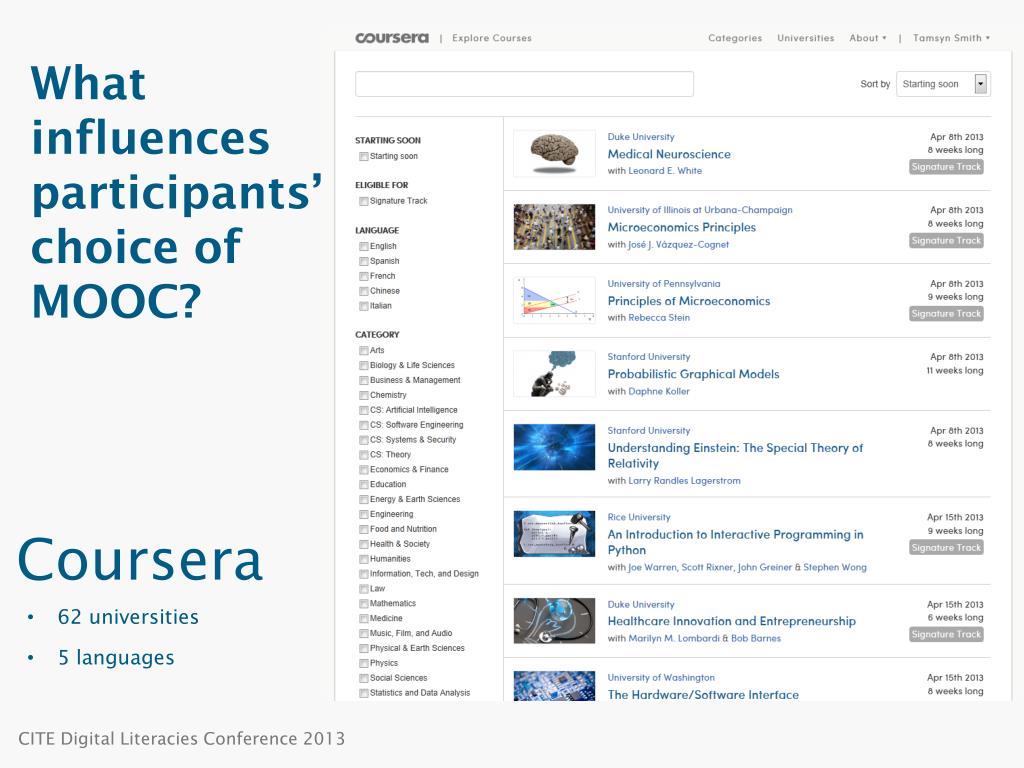Open Medical Neuroscience brain thumbnail
1024x768 pixels.
[x=554, y=153]
